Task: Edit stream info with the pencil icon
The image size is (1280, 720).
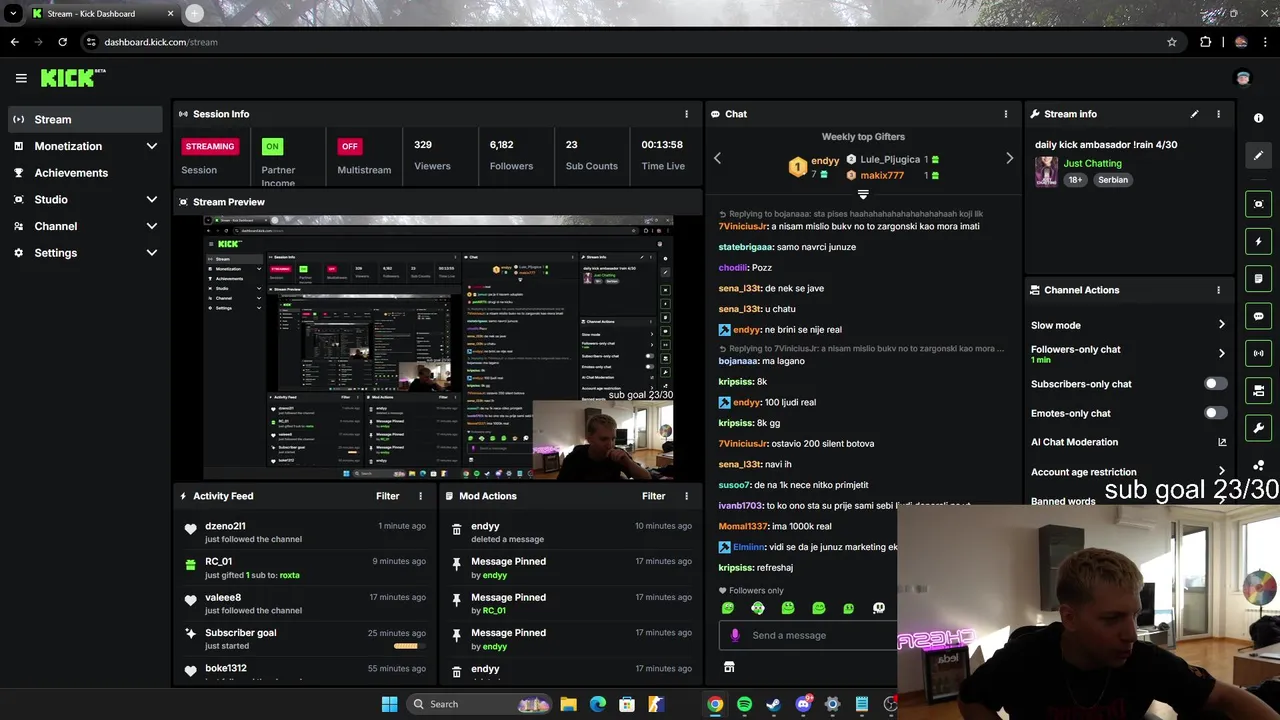Action: point(1194,114)
